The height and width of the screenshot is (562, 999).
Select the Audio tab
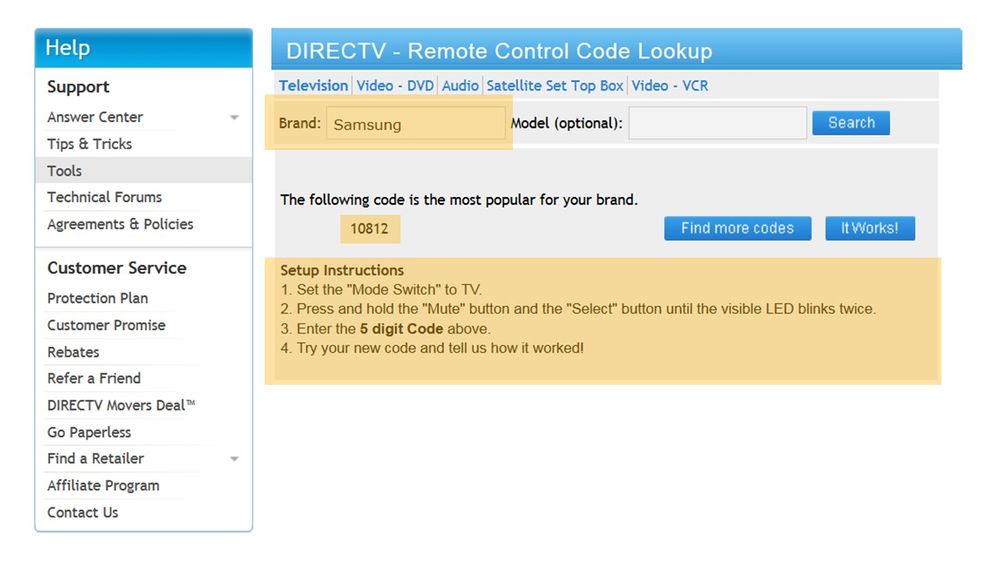[460, 86]
